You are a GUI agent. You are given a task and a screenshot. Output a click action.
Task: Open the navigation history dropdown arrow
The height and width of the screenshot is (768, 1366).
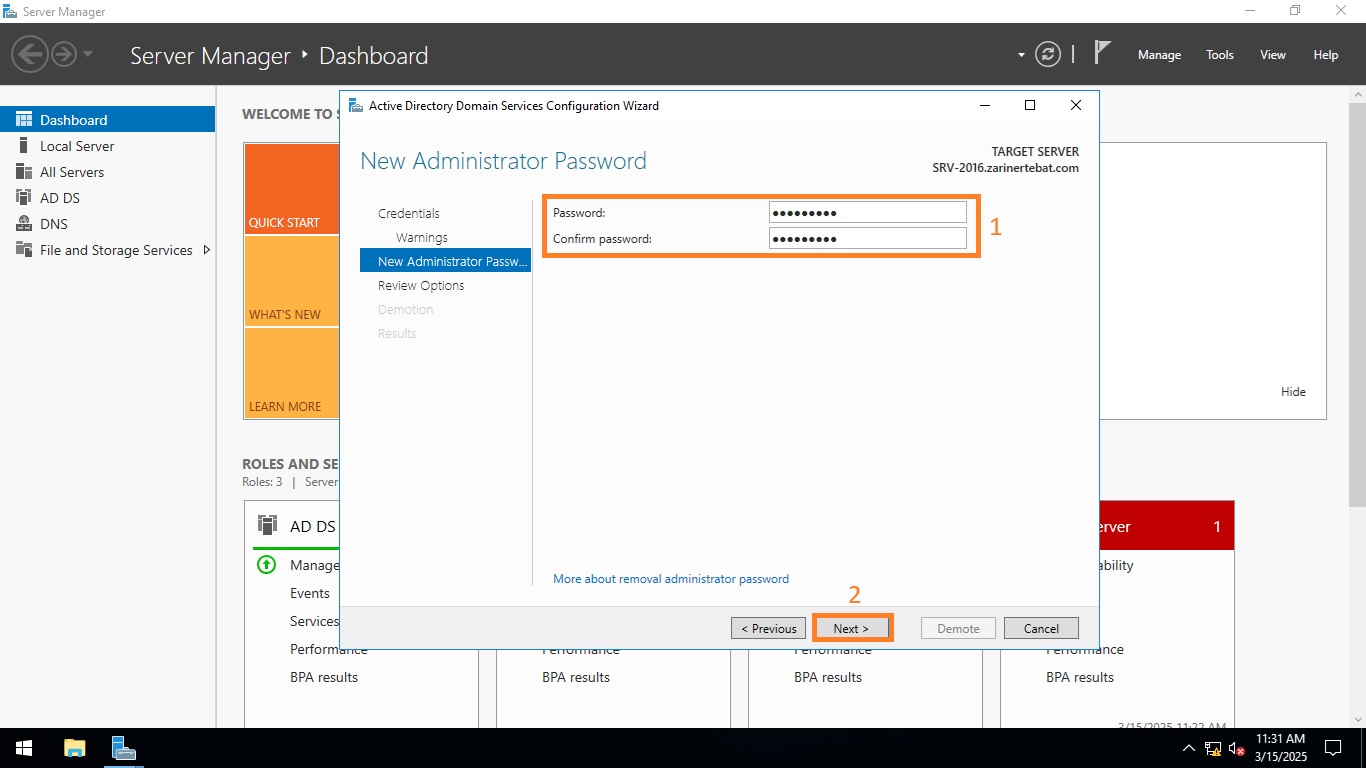click(x=88, y=53)
